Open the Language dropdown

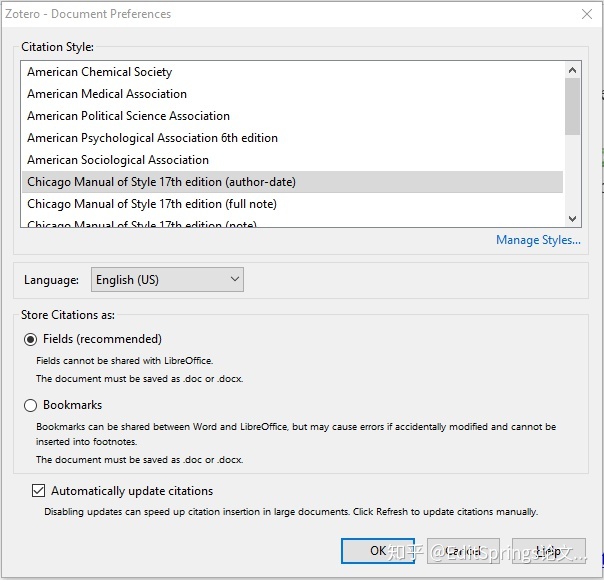click(x=167, y=280)
